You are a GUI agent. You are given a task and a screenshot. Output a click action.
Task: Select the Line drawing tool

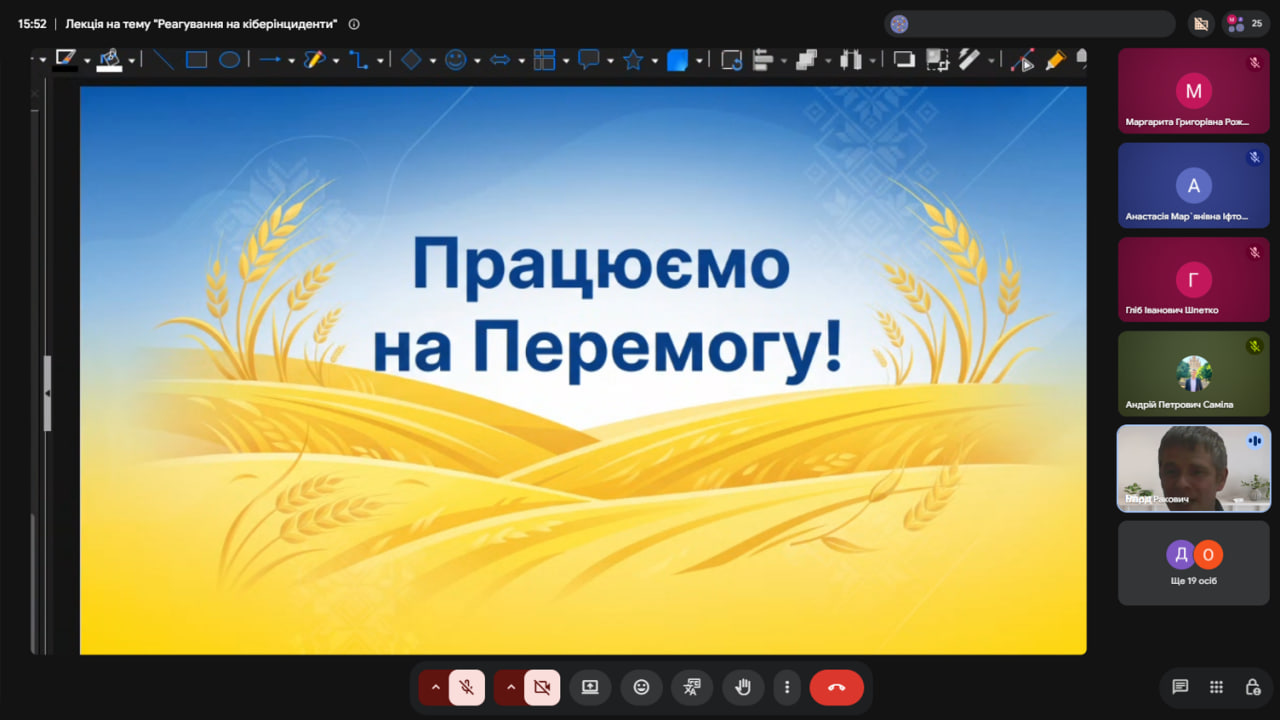coord(163,60)
